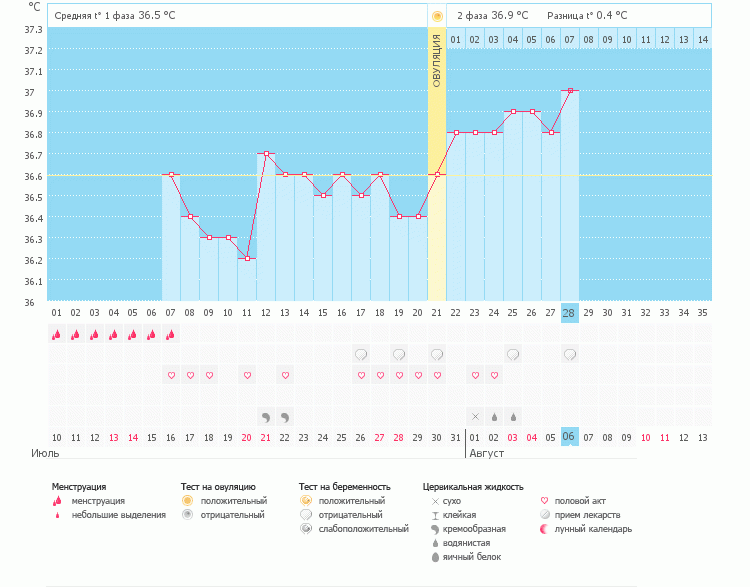Select phase 2 day 01 header cell
The image size is (750, 587).
456,40
